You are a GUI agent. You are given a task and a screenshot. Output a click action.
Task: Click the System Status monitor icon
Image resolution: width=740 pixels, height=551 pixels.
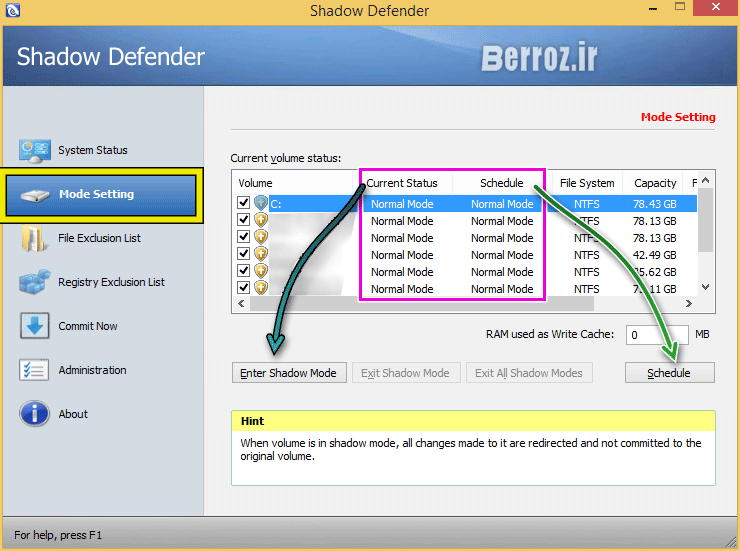click(34, 151)
